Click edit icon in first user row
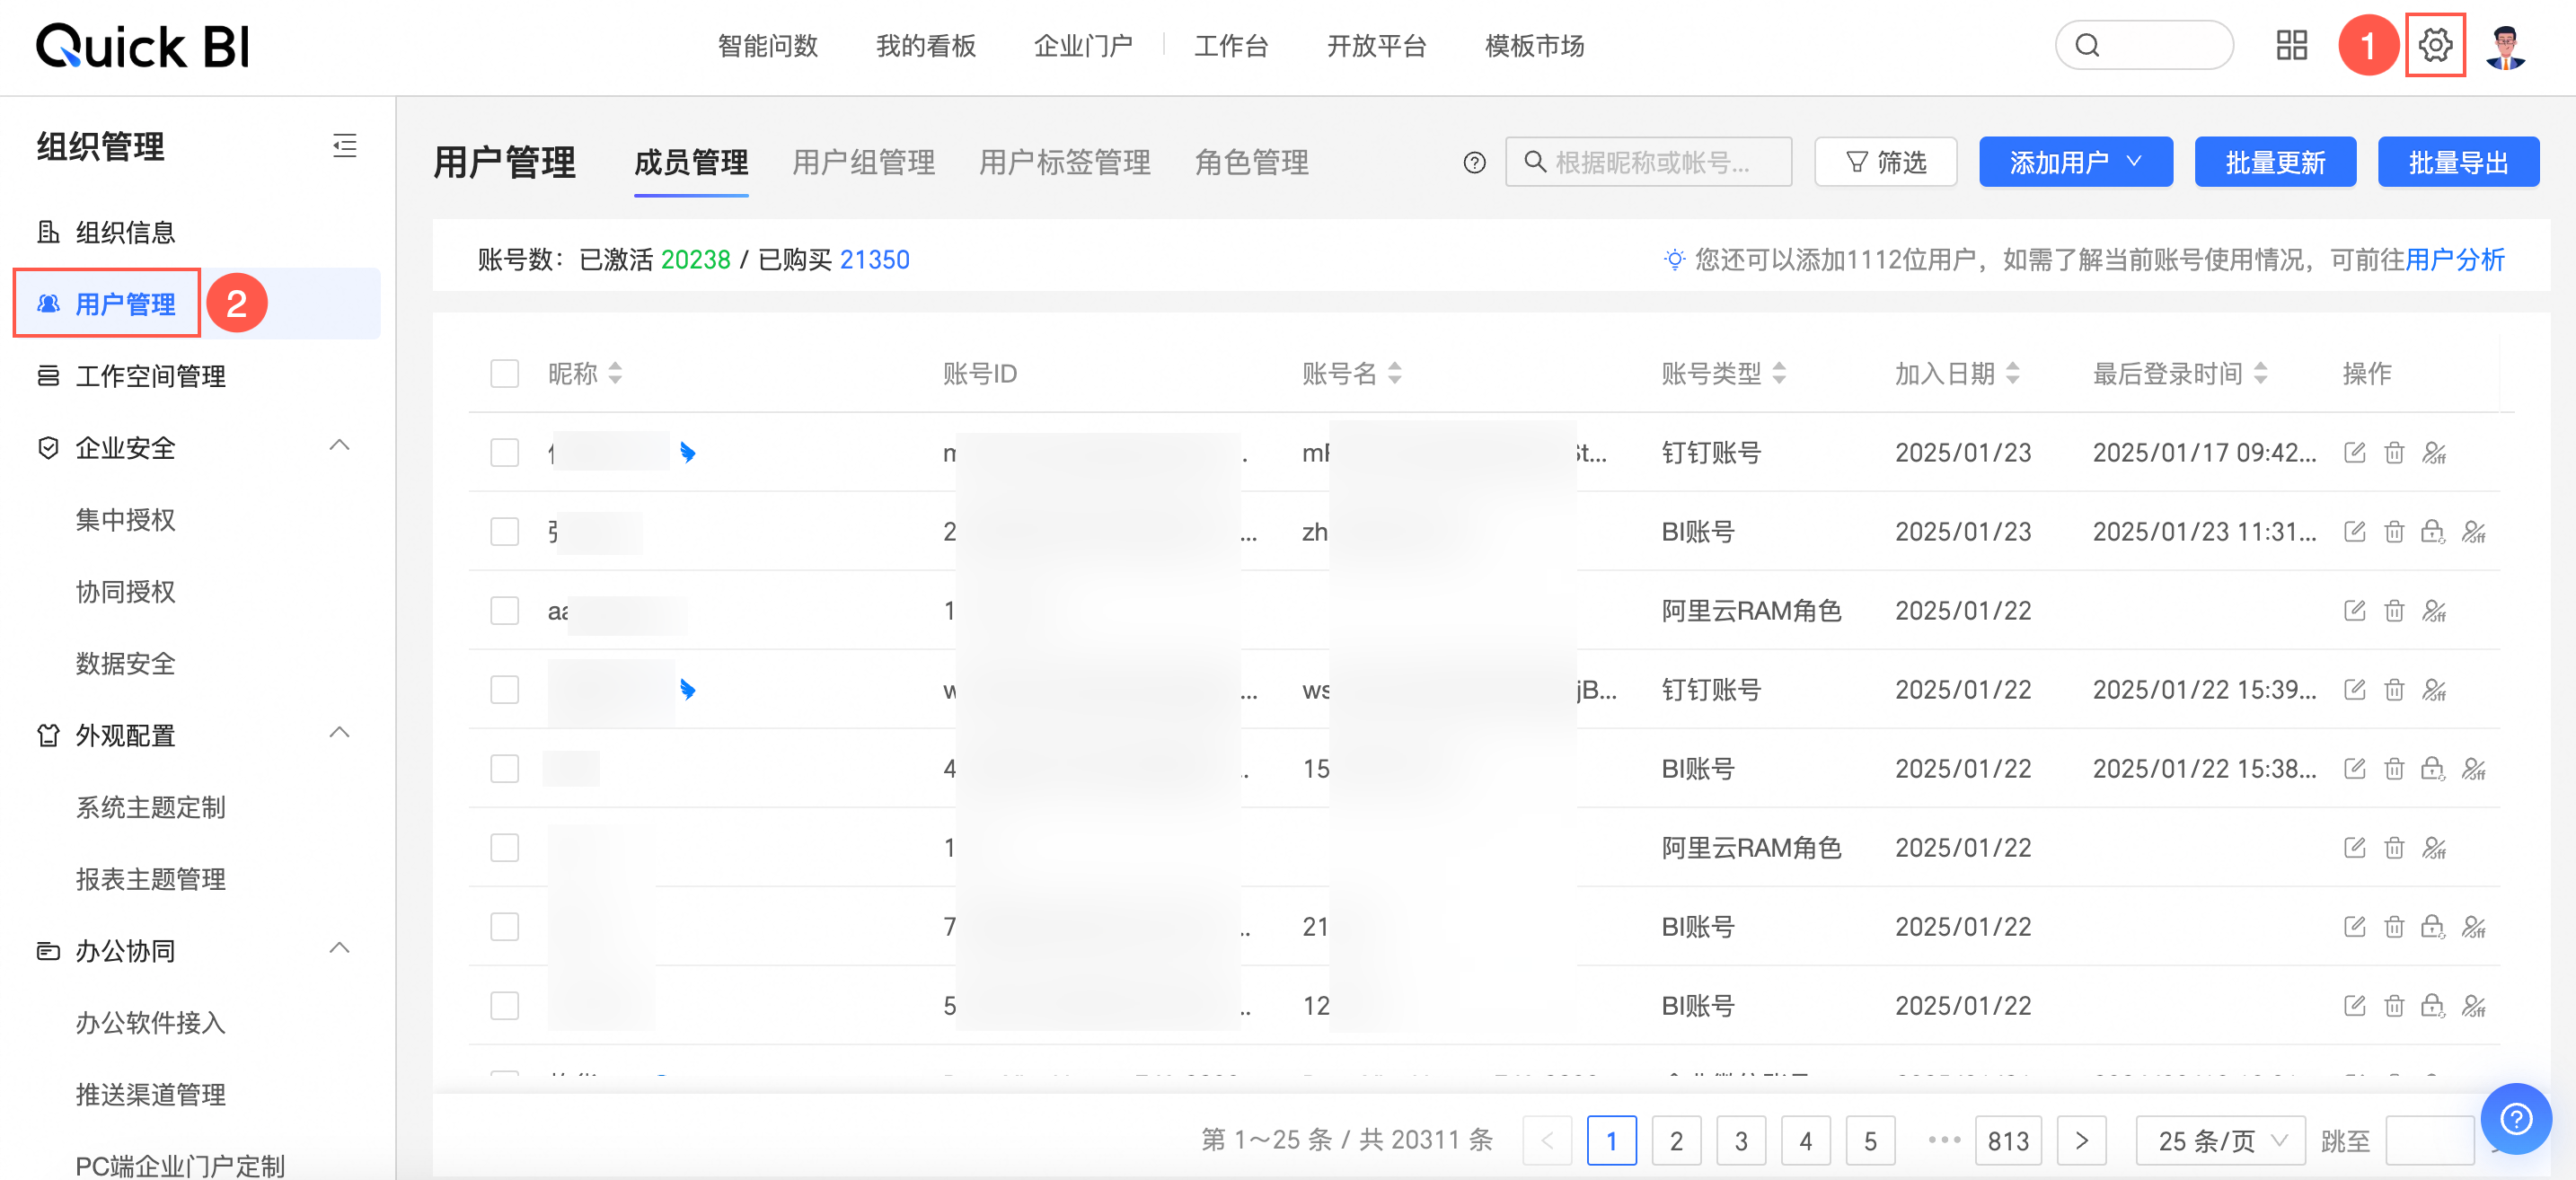This screenshot has width=2576, height=1180. pyautogui.click(x=2354, y=453)
